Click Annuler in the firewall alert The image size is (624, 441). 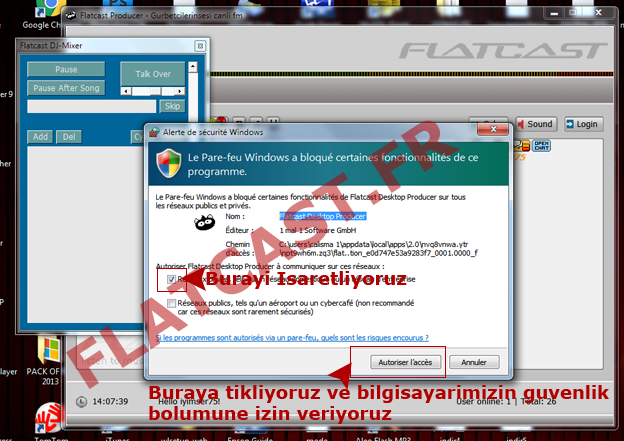click(474, 362)
